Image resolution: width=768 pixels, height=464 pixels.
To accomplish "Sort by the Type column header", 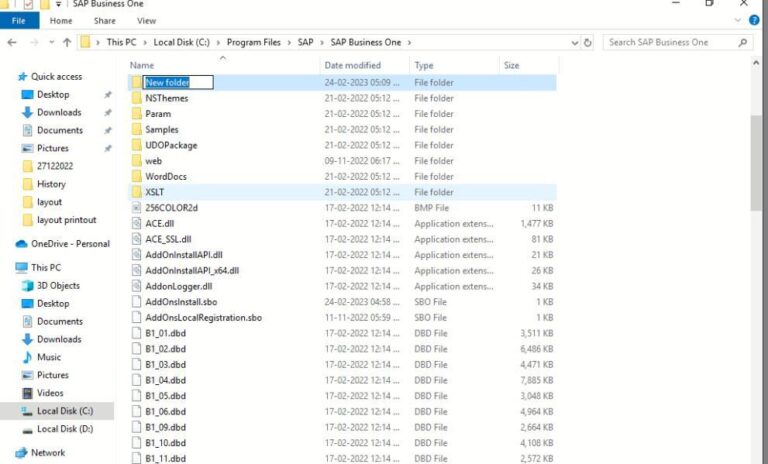I will pyautogui.click(x=424, y=65).
